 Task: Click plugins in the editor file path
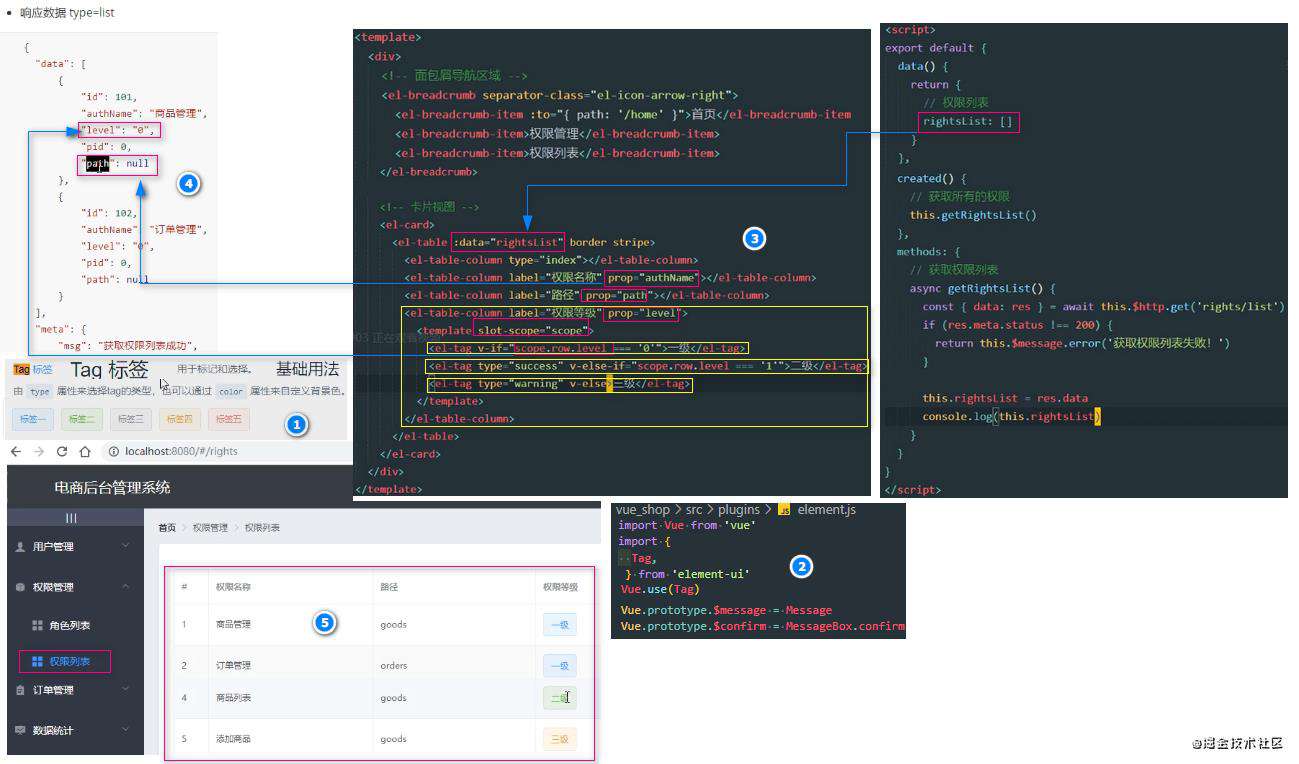tap(740, 510)
